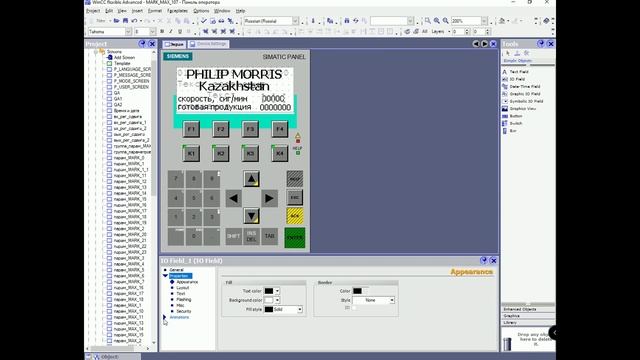Open the language dropdown showing Russian
Viewport: 640px width, 360px height.
tap(296, 21)
